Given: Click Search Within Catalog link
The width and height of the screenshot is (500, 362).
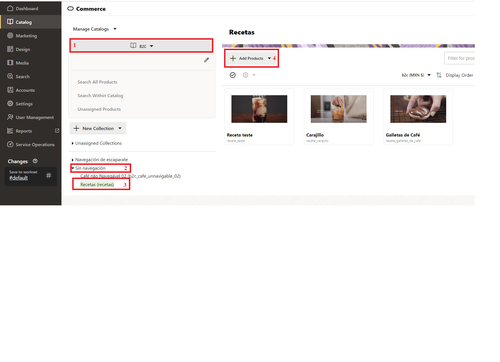Looking at the screenshot, I should point(100,96).
